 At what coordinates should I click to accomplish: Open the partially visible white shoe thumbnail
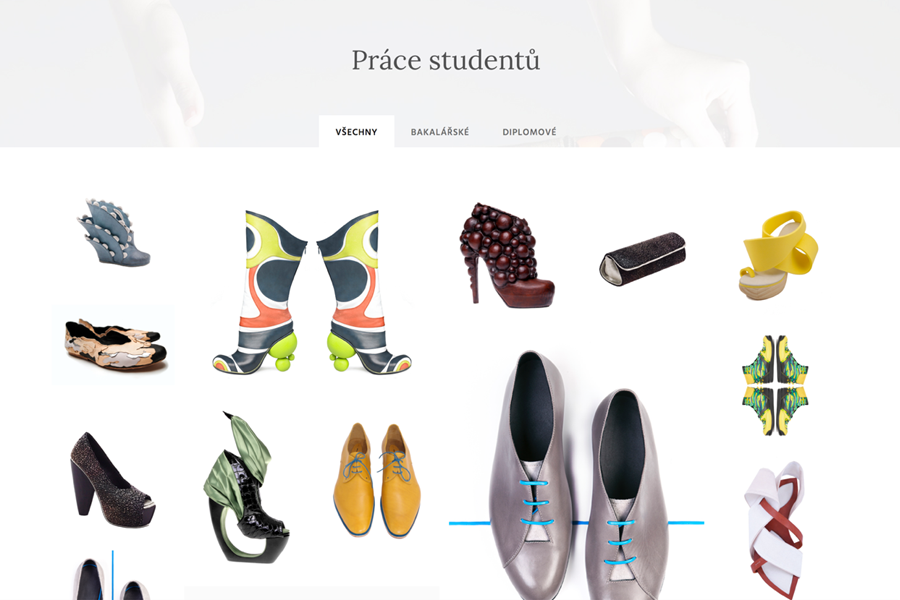click(x=112, y=576)
